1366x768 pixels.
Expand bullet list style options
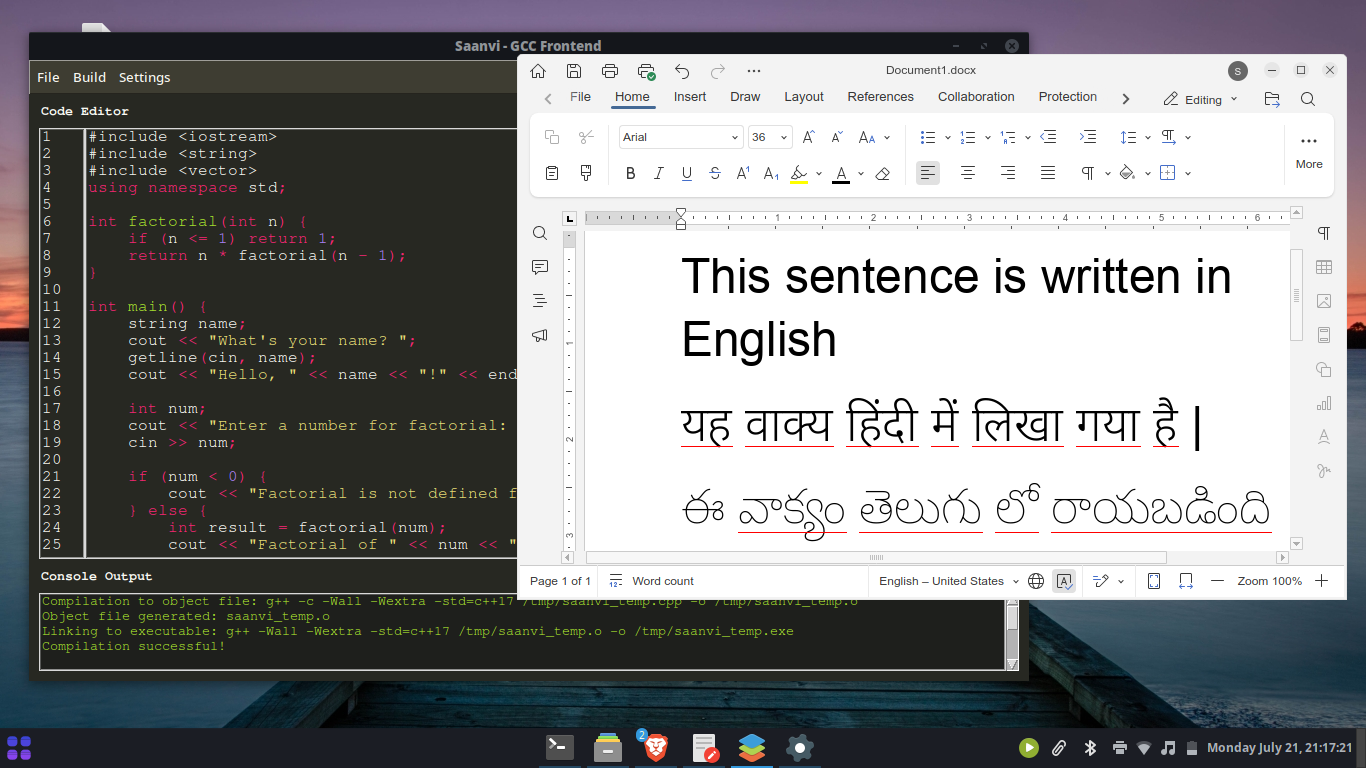947,137
